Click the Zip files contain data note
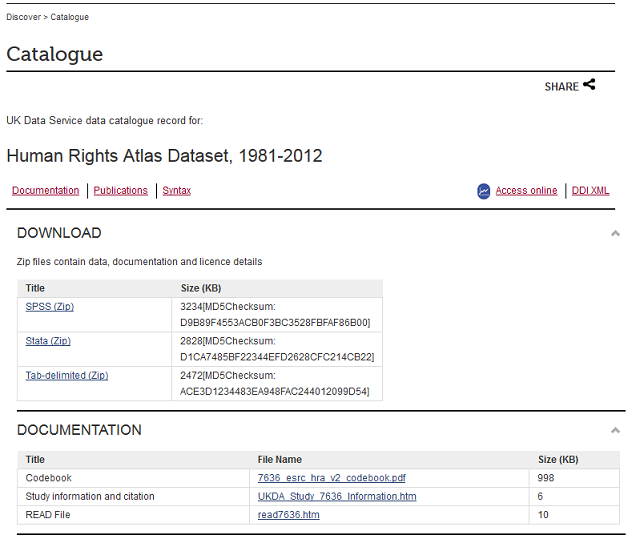The image size is (640, 551). coord(139,262)
